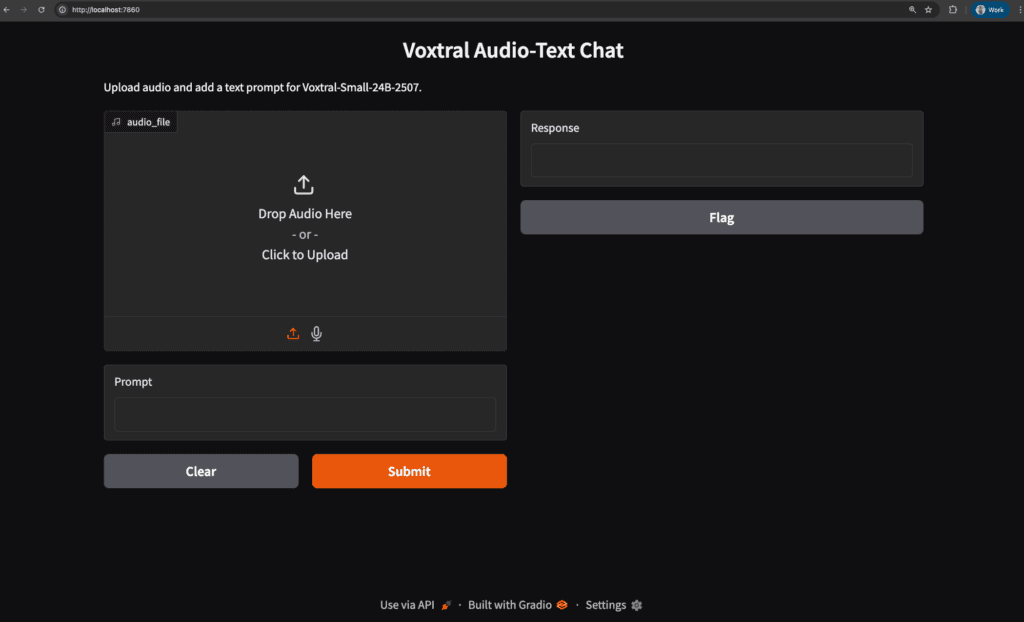This screenshot has height=622, width=1024.
Task: Click the large upload arrow icon
Action: tap(304, 185)
